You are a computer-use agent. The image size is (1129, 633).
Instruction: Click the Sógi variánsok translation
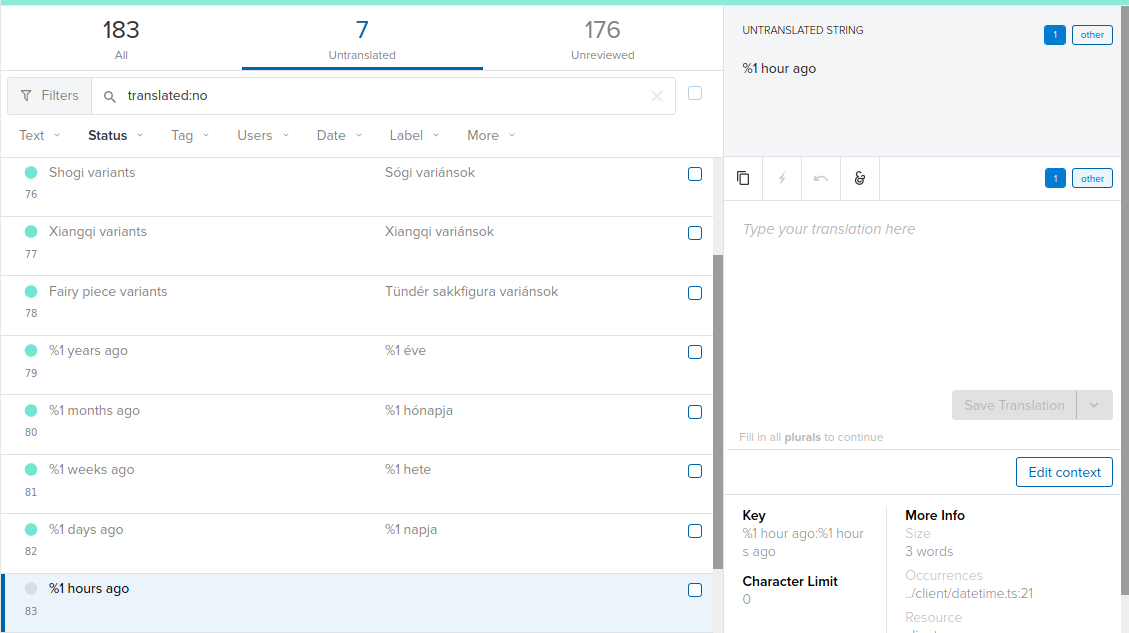click(430, 172)
